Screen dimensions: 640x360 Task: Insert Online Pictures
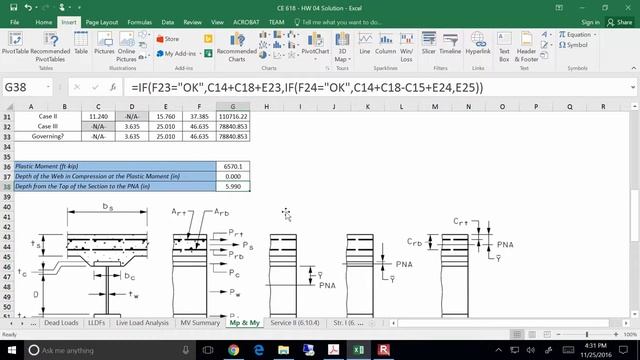[x=127, y=47]
